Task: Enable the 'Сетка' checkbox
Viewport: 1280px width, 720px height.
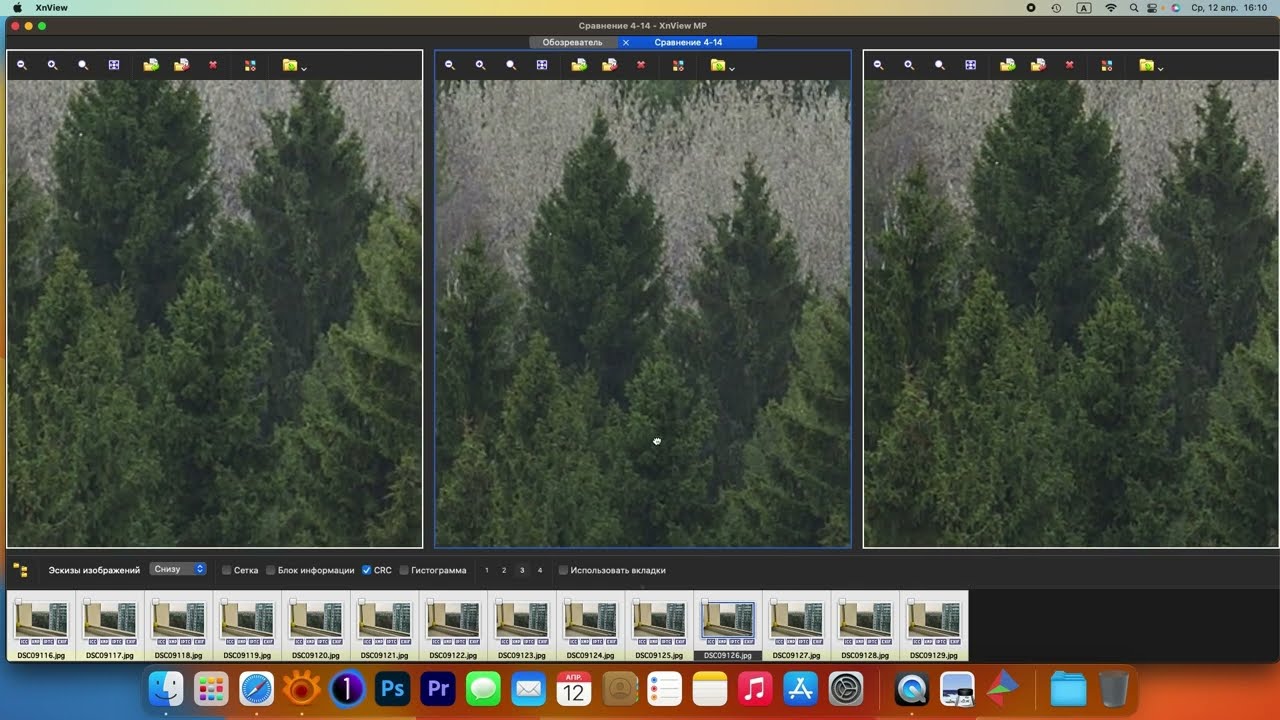Action: [227, 570]
